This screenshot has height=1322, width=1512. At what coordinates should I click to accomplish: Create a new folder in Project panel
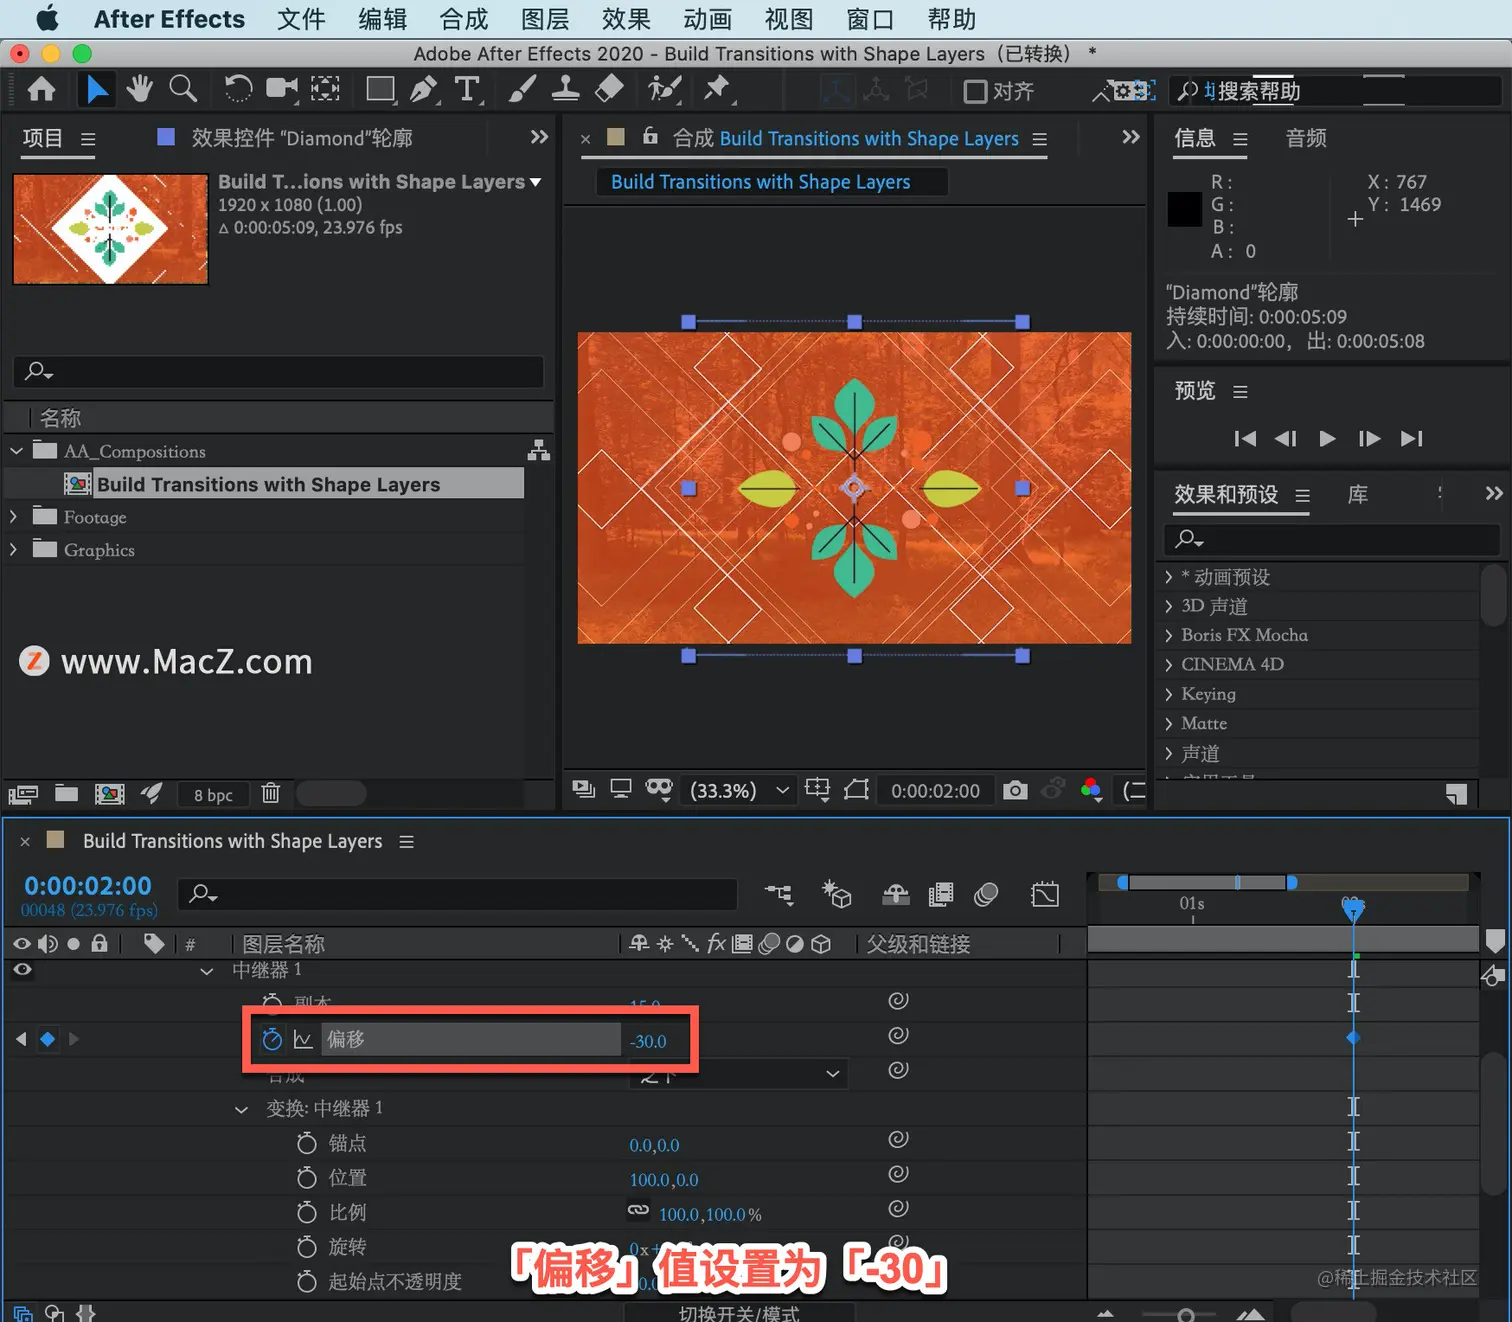pos(66,794)
